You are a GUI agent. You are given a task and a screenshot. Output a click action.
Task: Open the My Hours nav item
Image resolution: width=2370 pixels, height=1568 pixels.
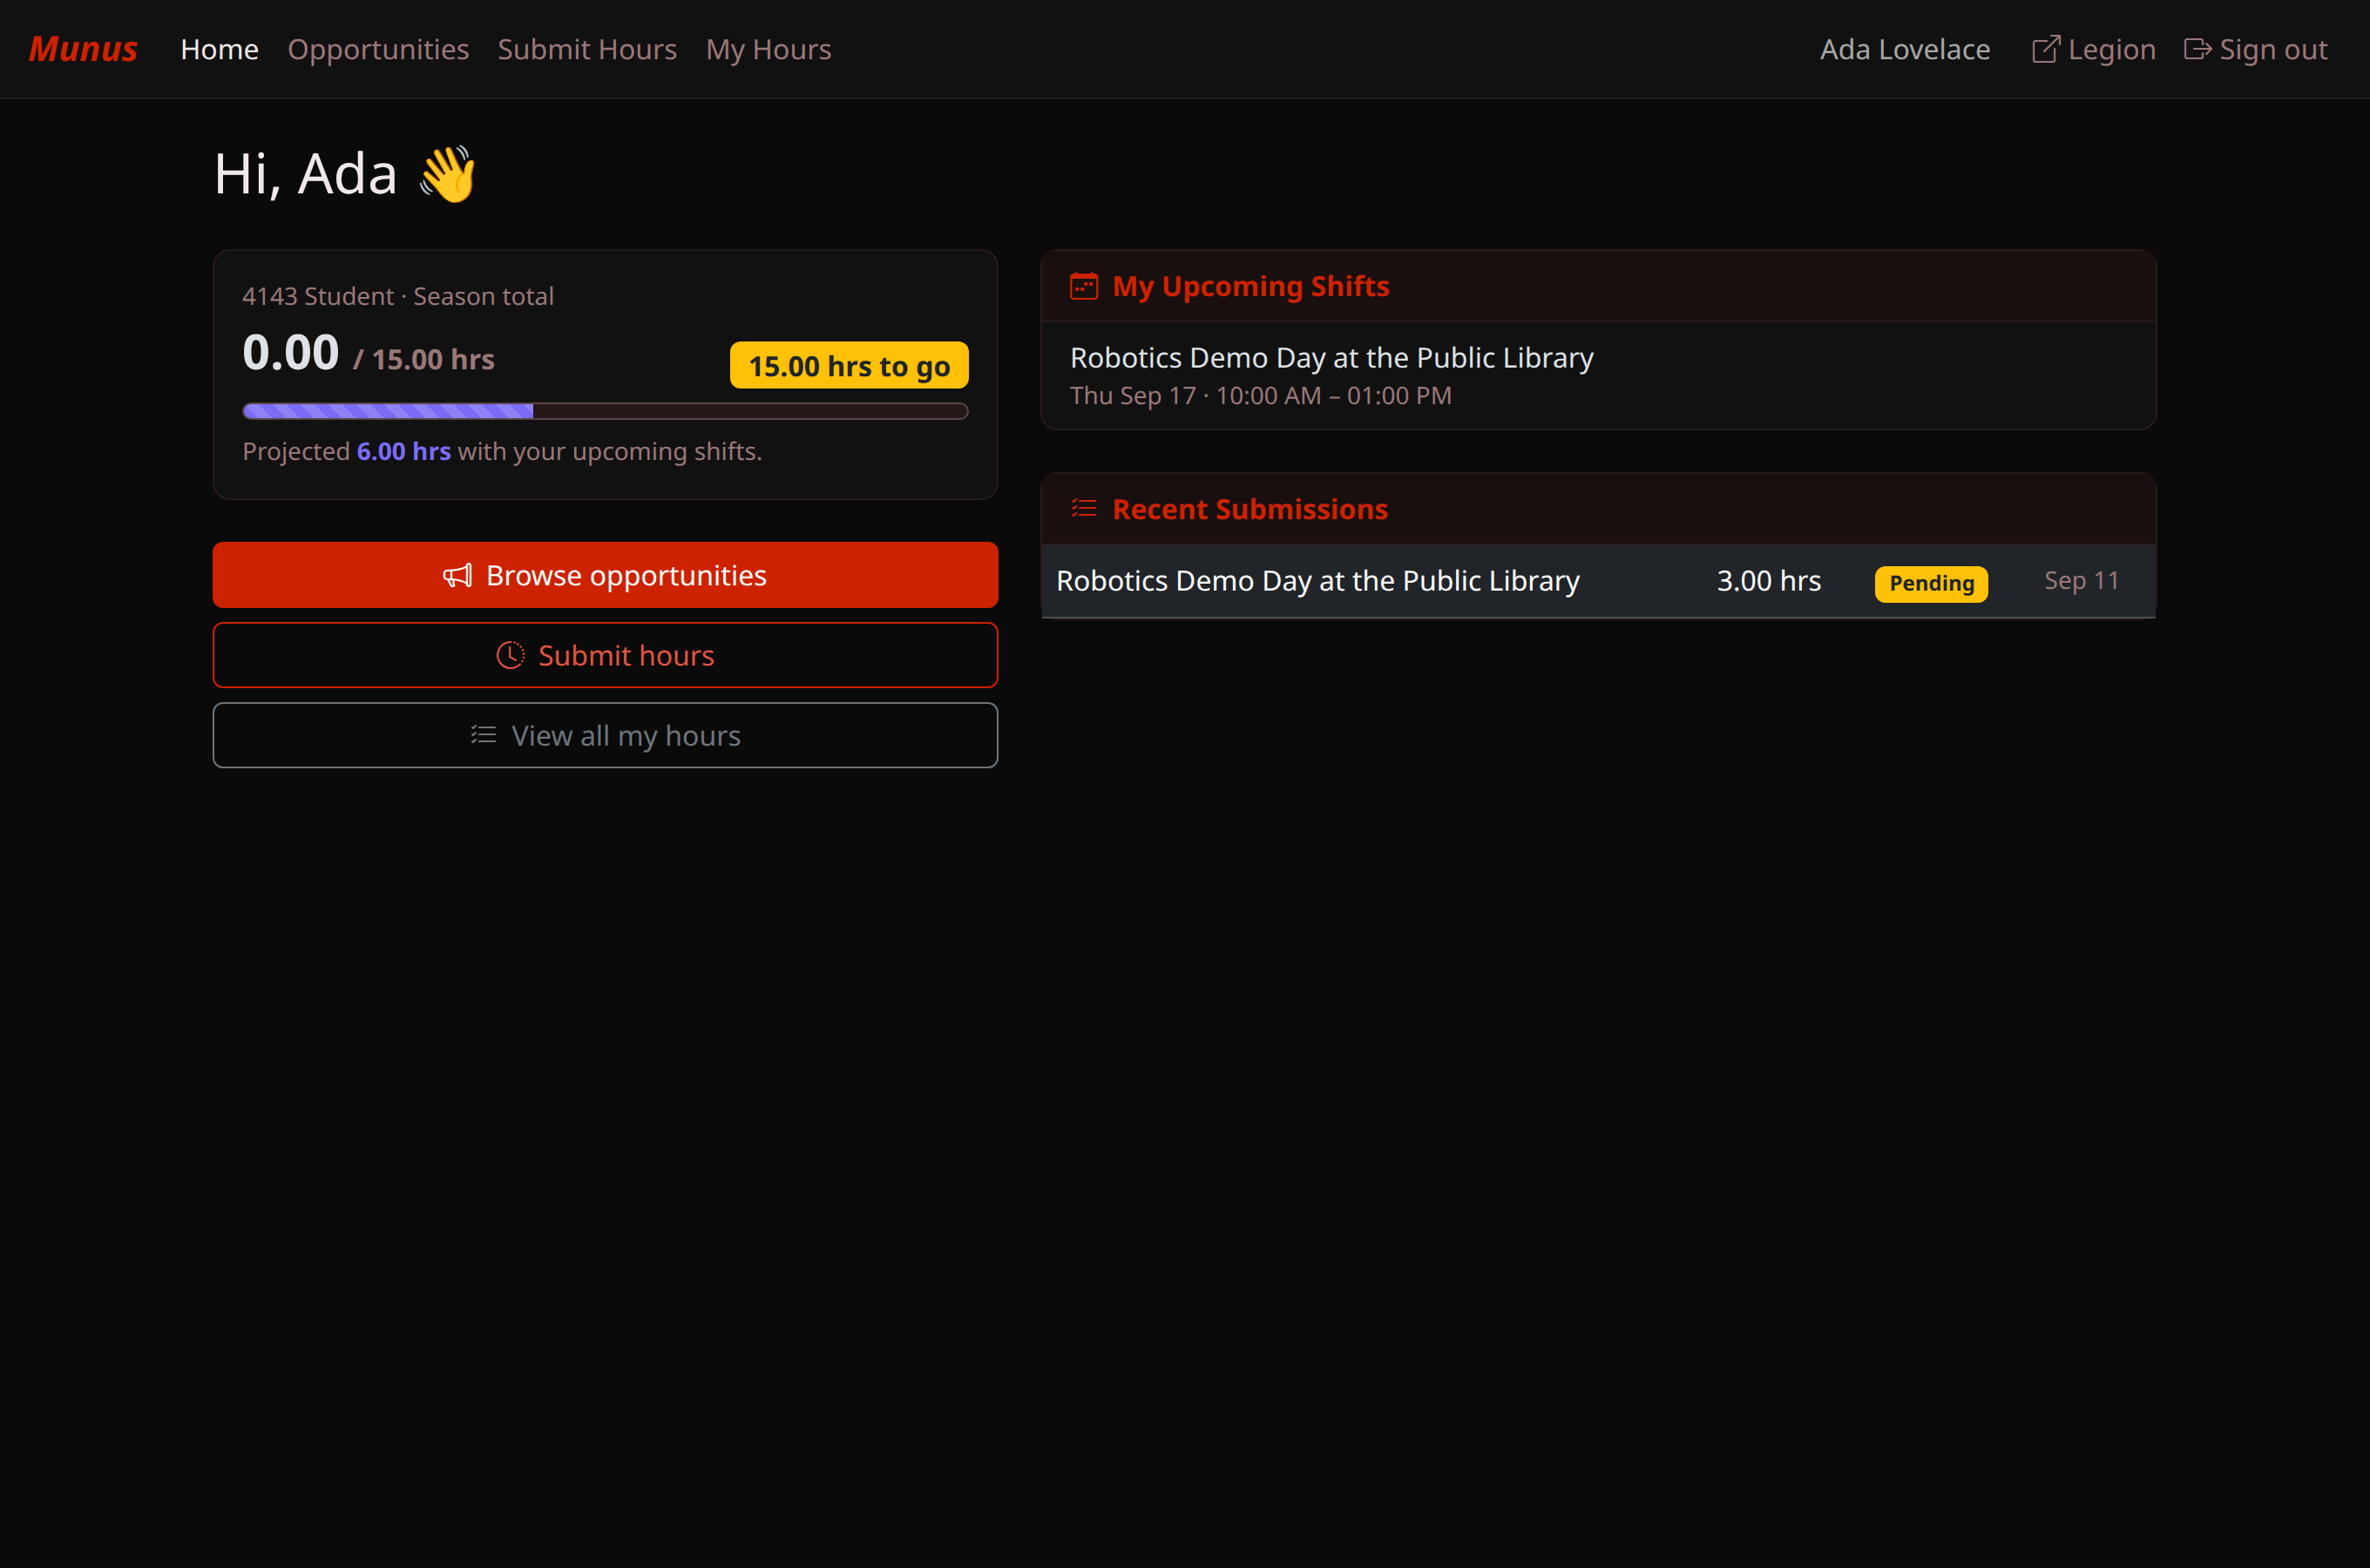tap(768, 49)
